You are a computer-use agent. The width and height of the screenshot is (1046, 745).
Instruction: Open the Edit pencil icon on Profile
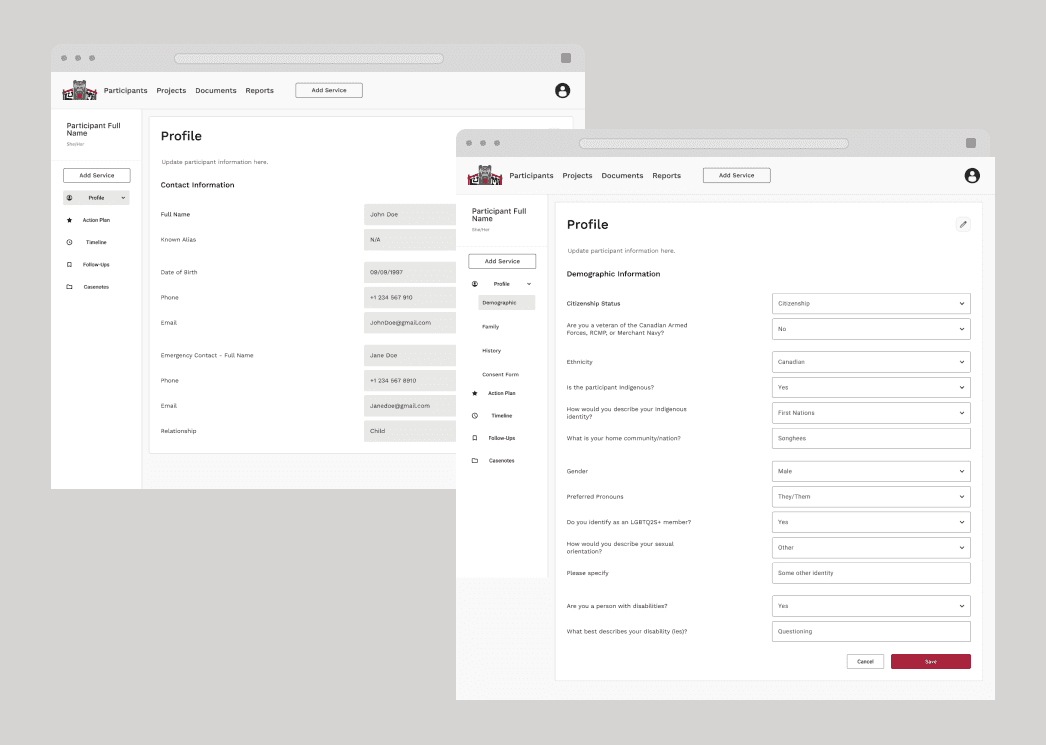(x=963, y=224)
